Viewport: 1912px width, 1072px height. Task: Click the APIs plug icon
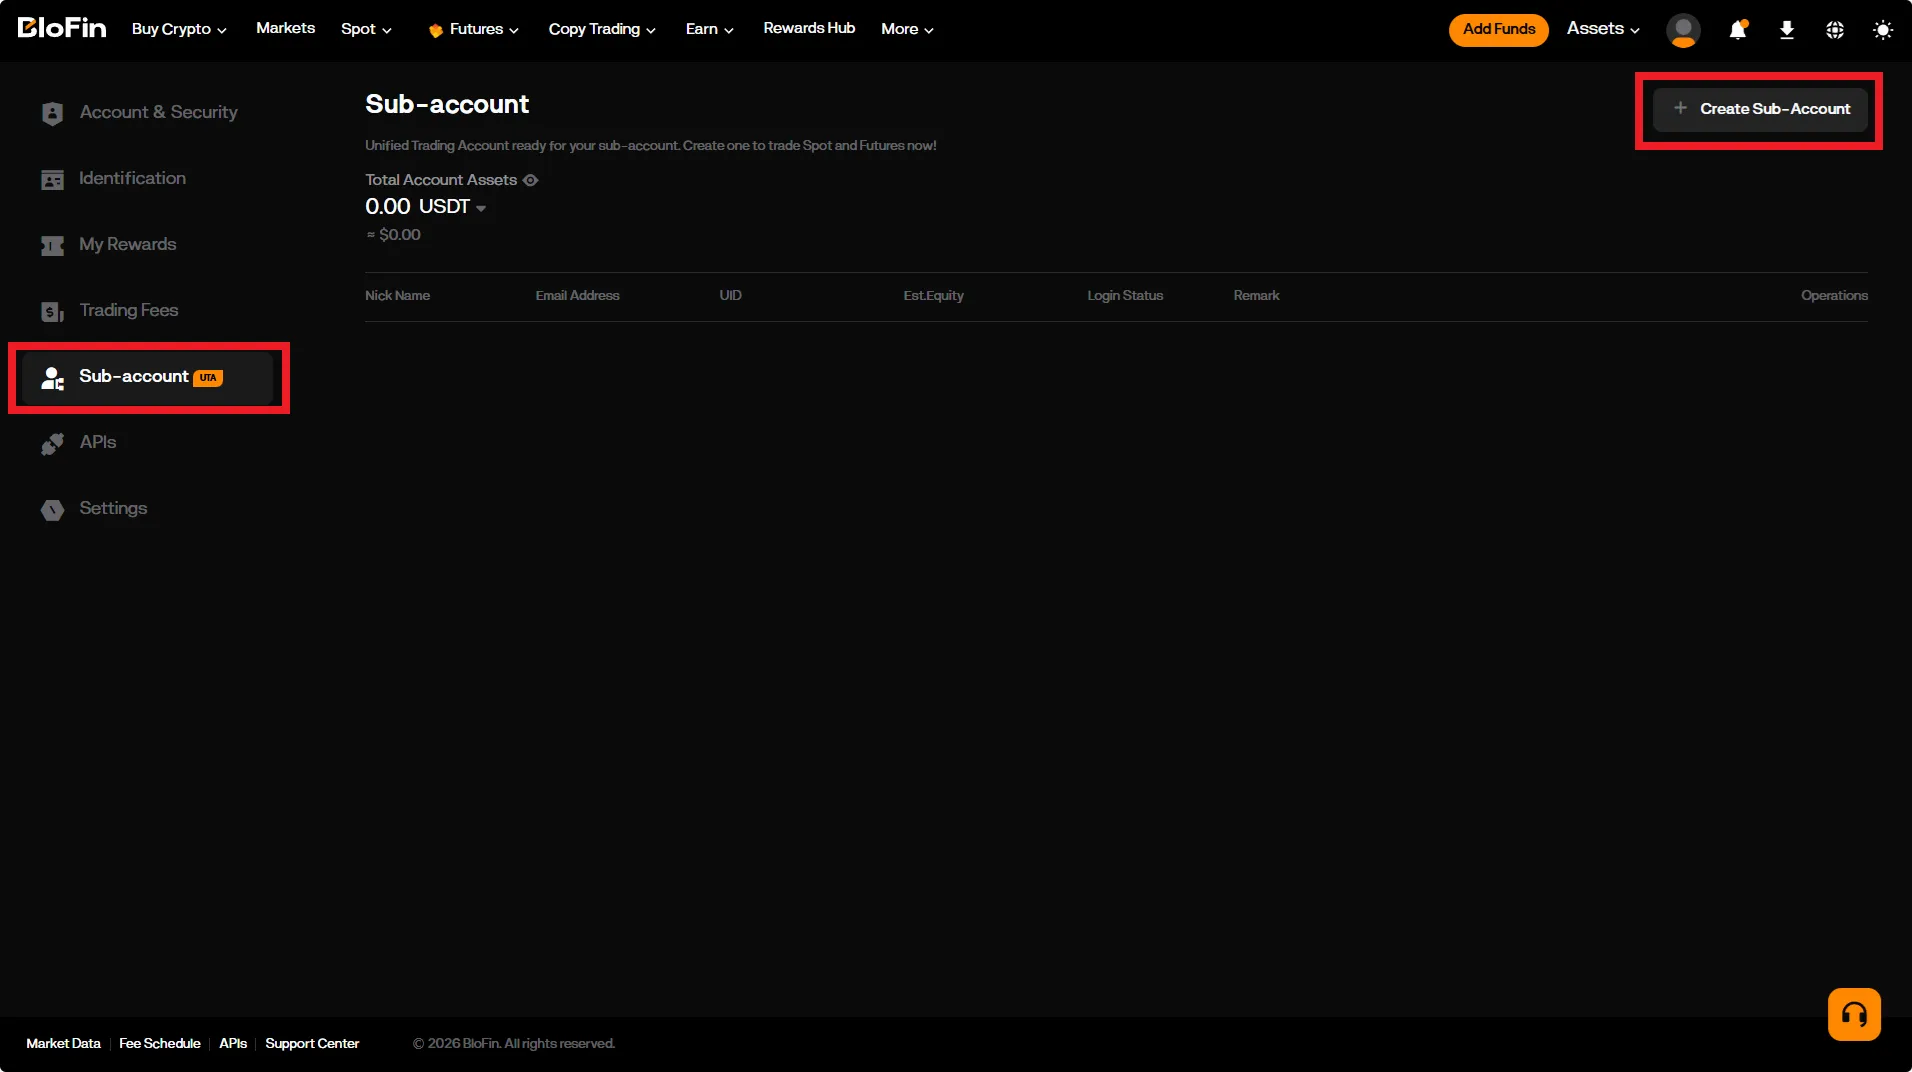[x=52, y=443]
